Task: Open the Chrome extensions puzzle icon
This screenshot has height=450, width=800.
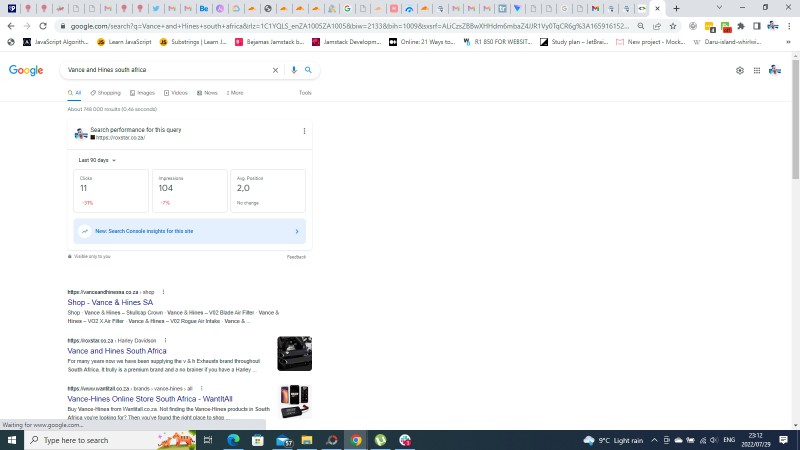Action: point(741,26)
